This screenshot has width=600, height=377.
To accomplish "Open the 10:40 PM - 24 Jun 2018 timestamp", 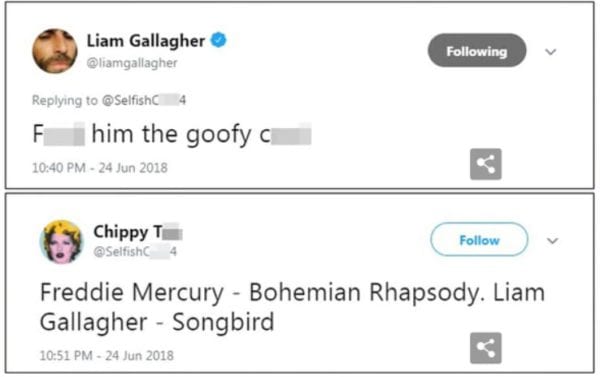I will 100,168.
